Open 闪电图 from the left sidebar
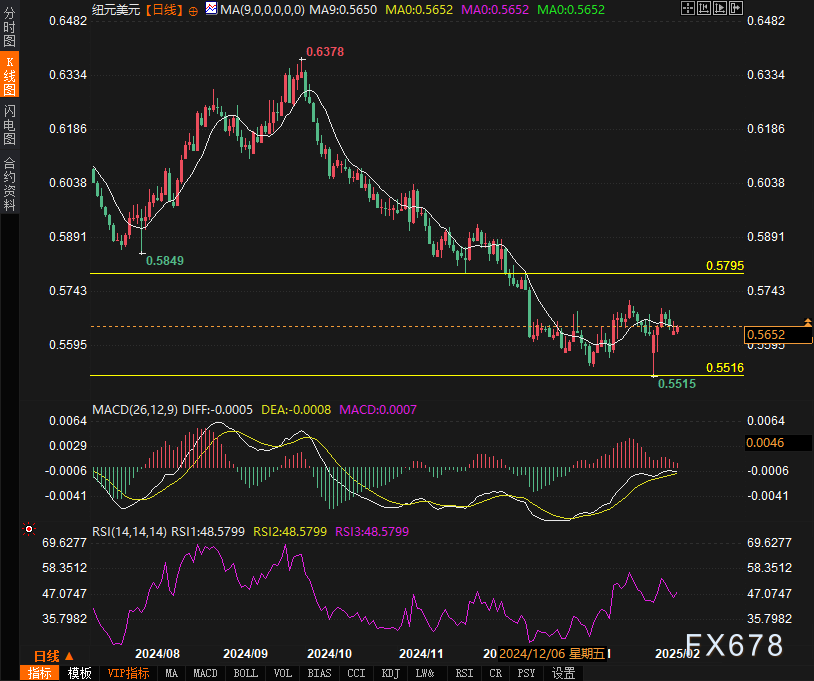This screenshot has height=681, width=814. tap(9, 126)
